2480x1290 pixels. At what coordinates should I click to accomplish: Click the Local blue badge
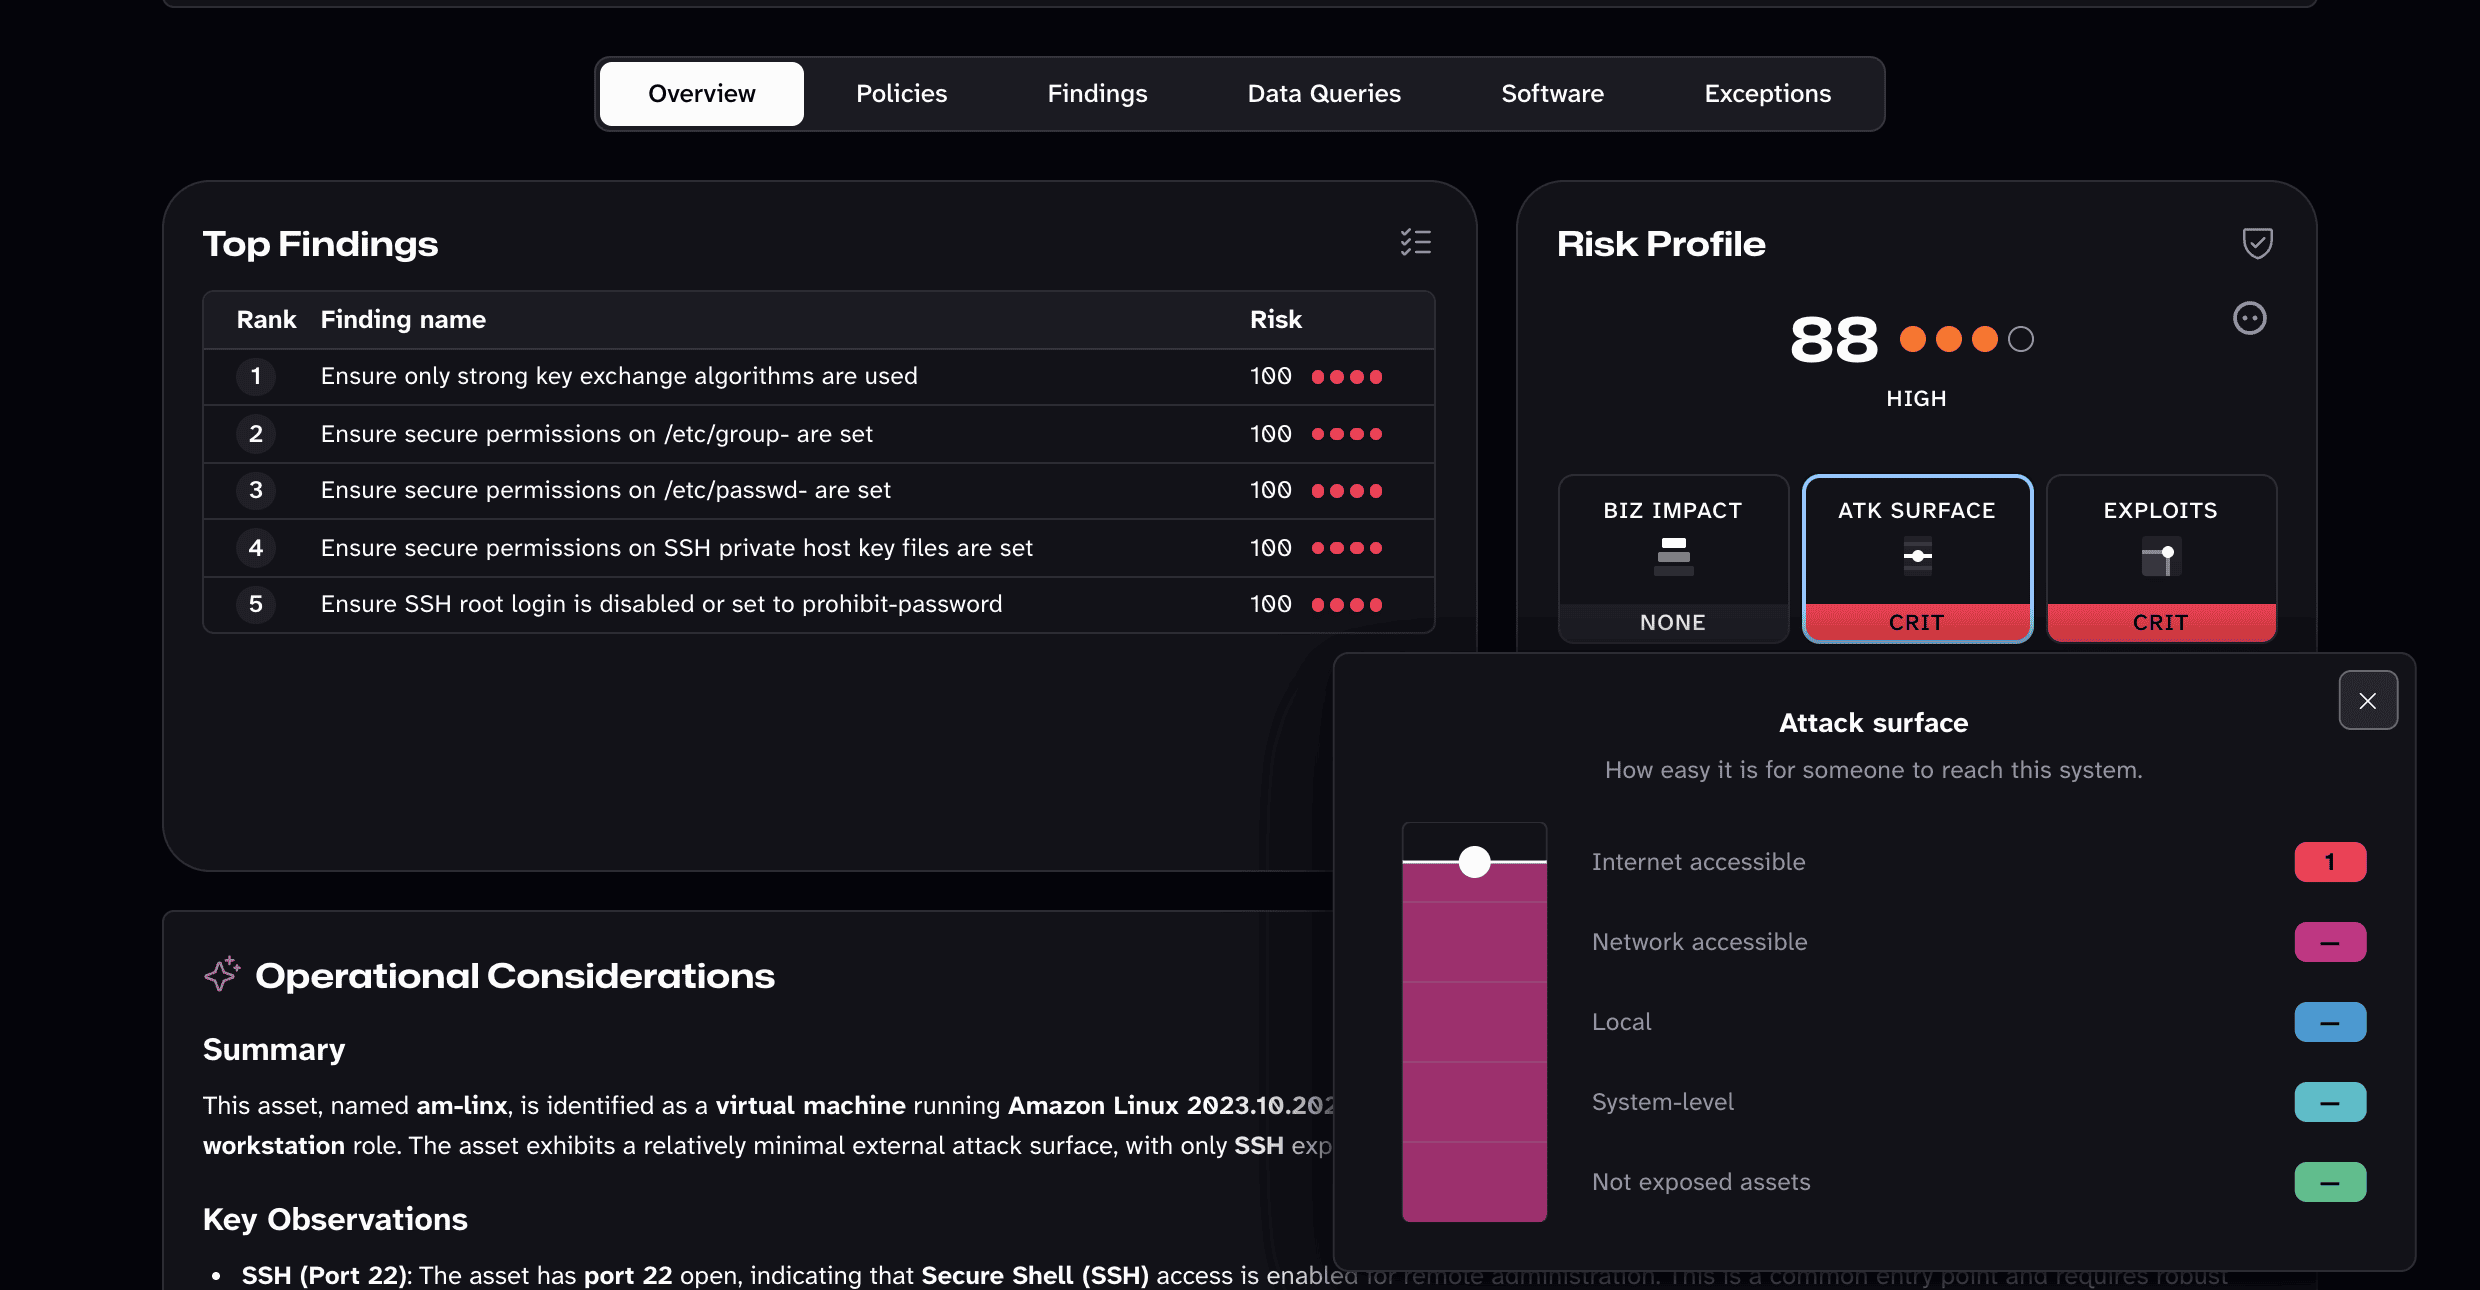[2329, 1022]
